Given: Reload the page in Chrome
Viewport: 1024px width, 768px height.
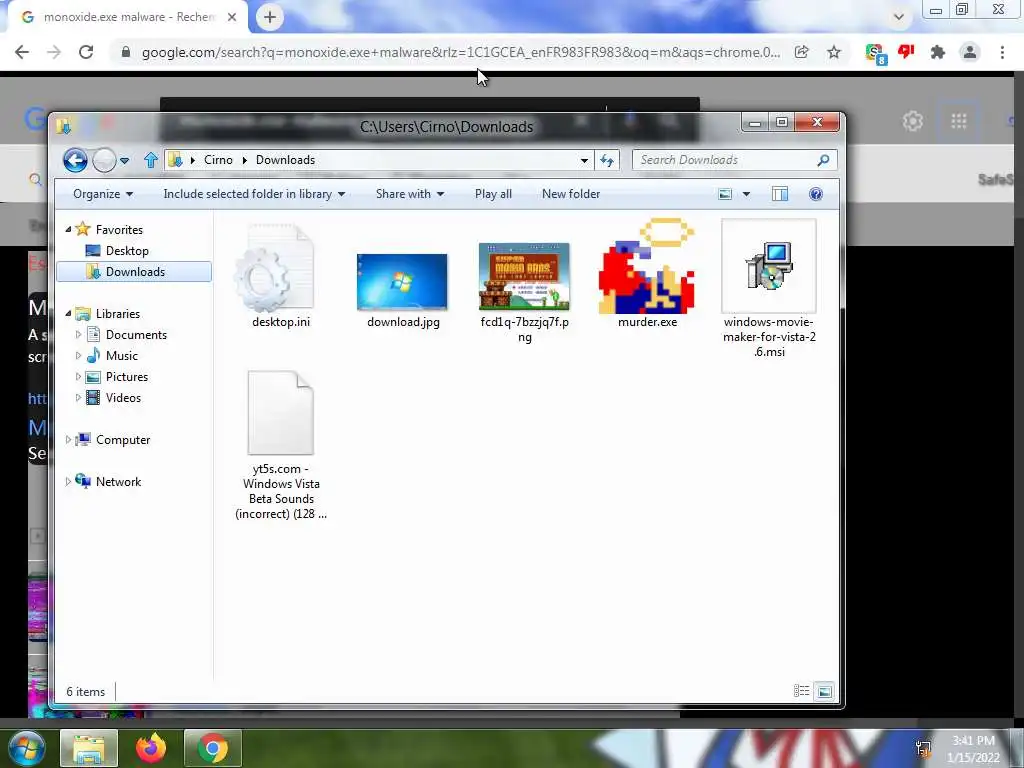Looking at the screenshot, I should pyautogui.click(x=86, y=52).
